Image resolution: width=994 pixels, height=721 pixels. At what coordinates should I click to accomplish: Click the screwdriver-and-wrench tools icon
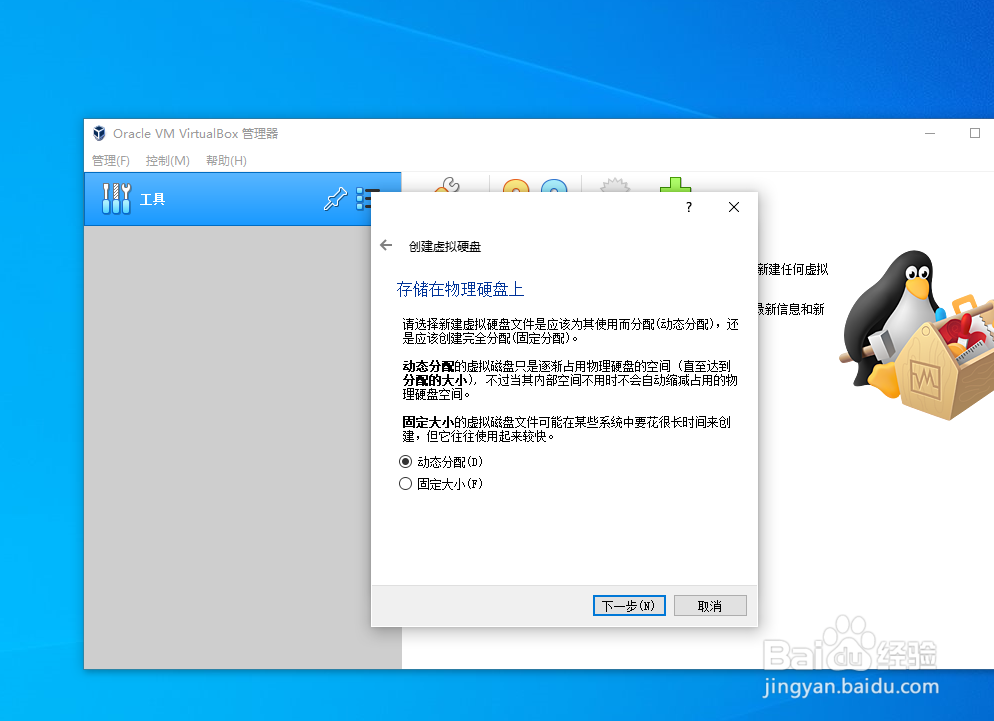tap(117, 198)
